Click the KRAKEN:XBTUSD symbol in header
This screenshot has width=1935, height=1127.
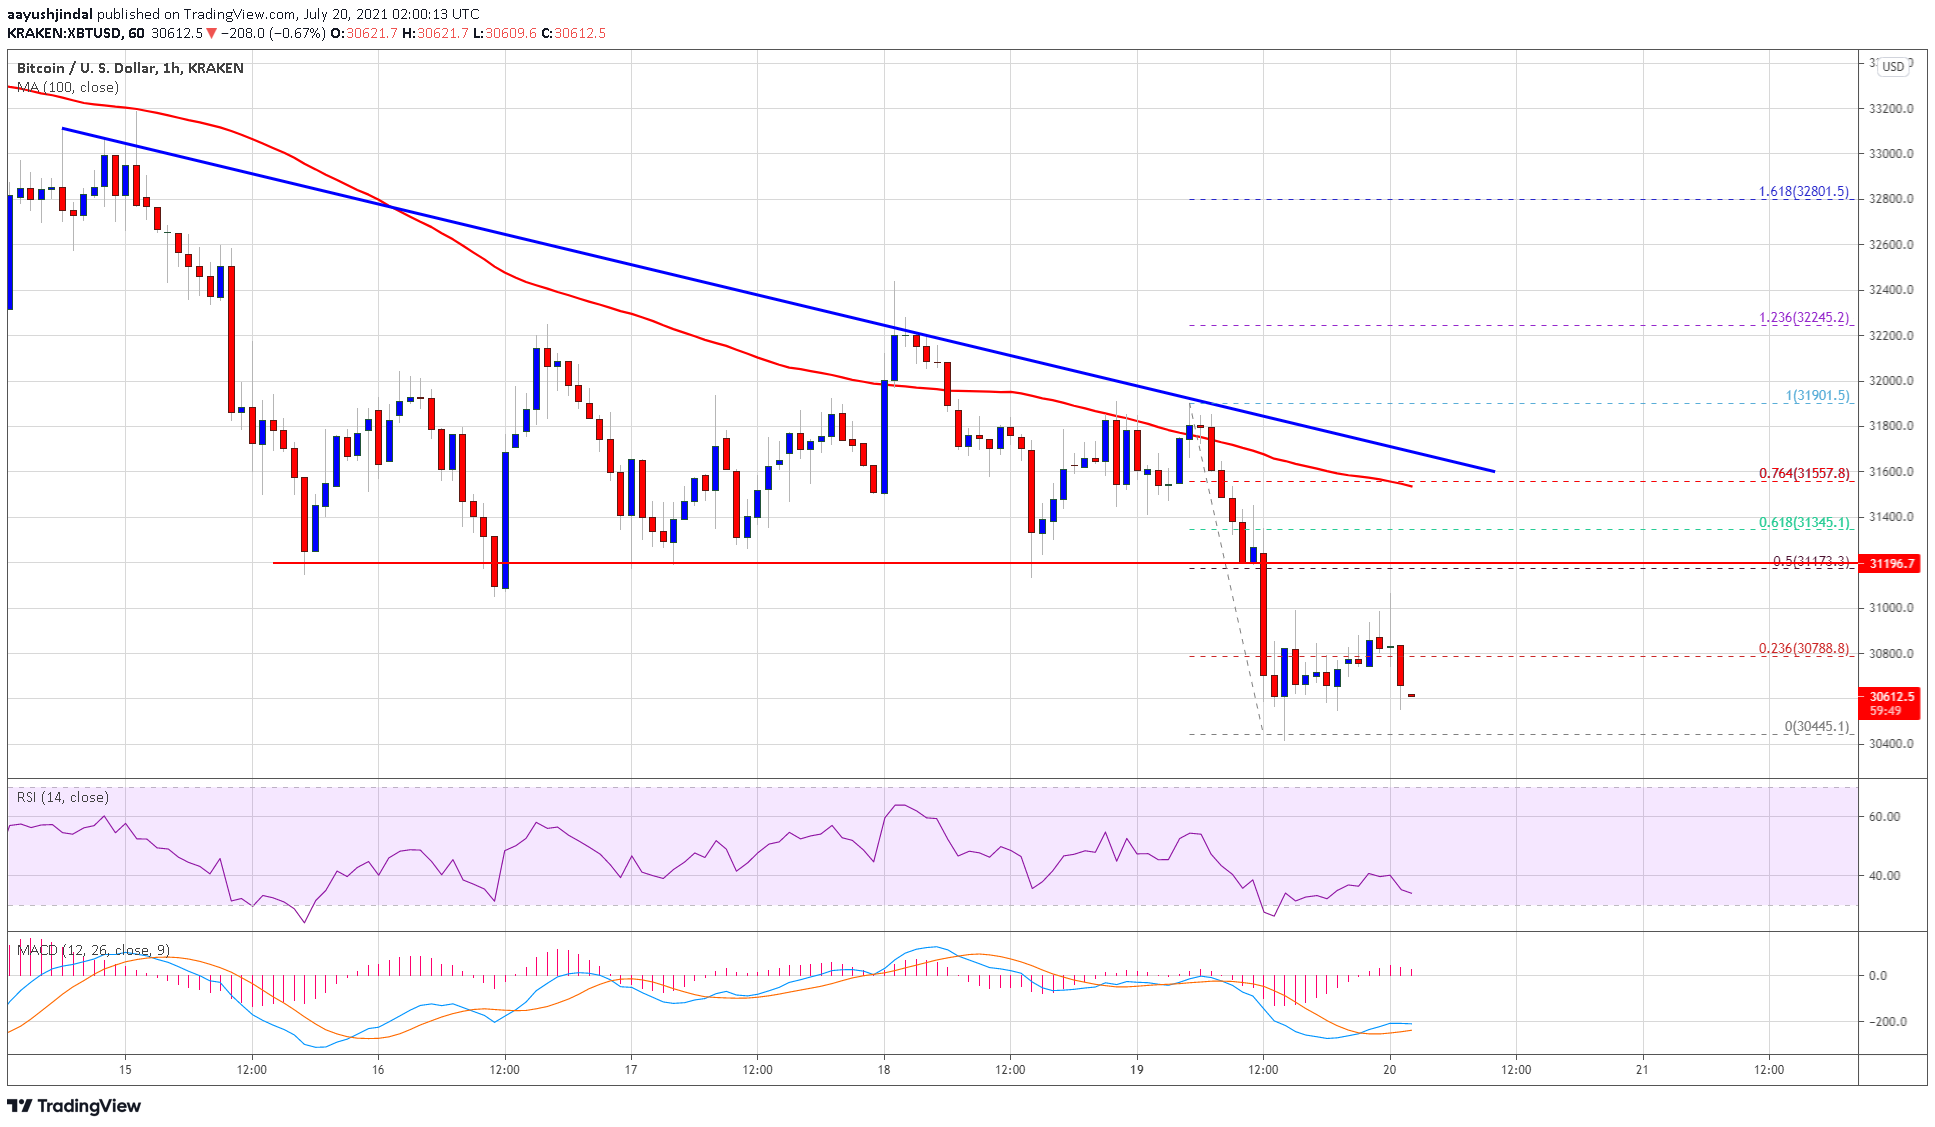coord(64,33)
